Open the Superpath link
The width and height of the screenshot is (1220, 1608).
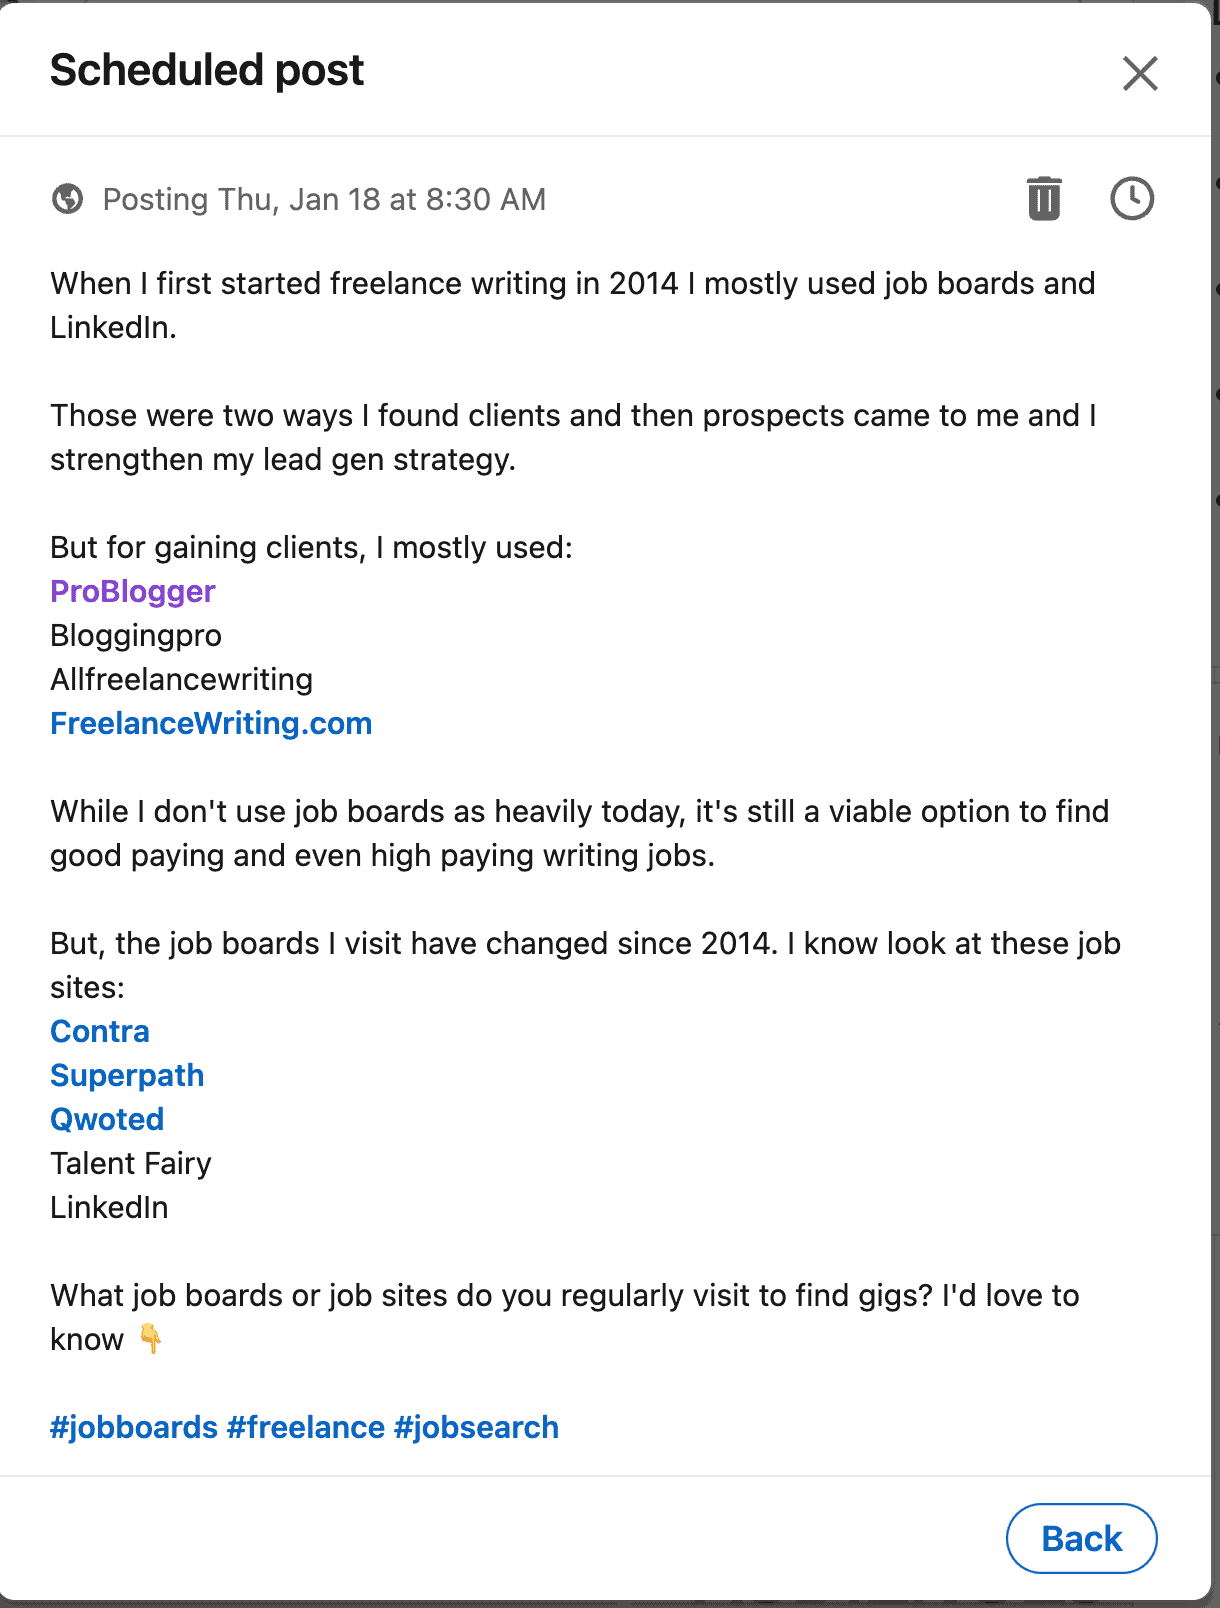pyautogui.click(x=127, y=1075)
